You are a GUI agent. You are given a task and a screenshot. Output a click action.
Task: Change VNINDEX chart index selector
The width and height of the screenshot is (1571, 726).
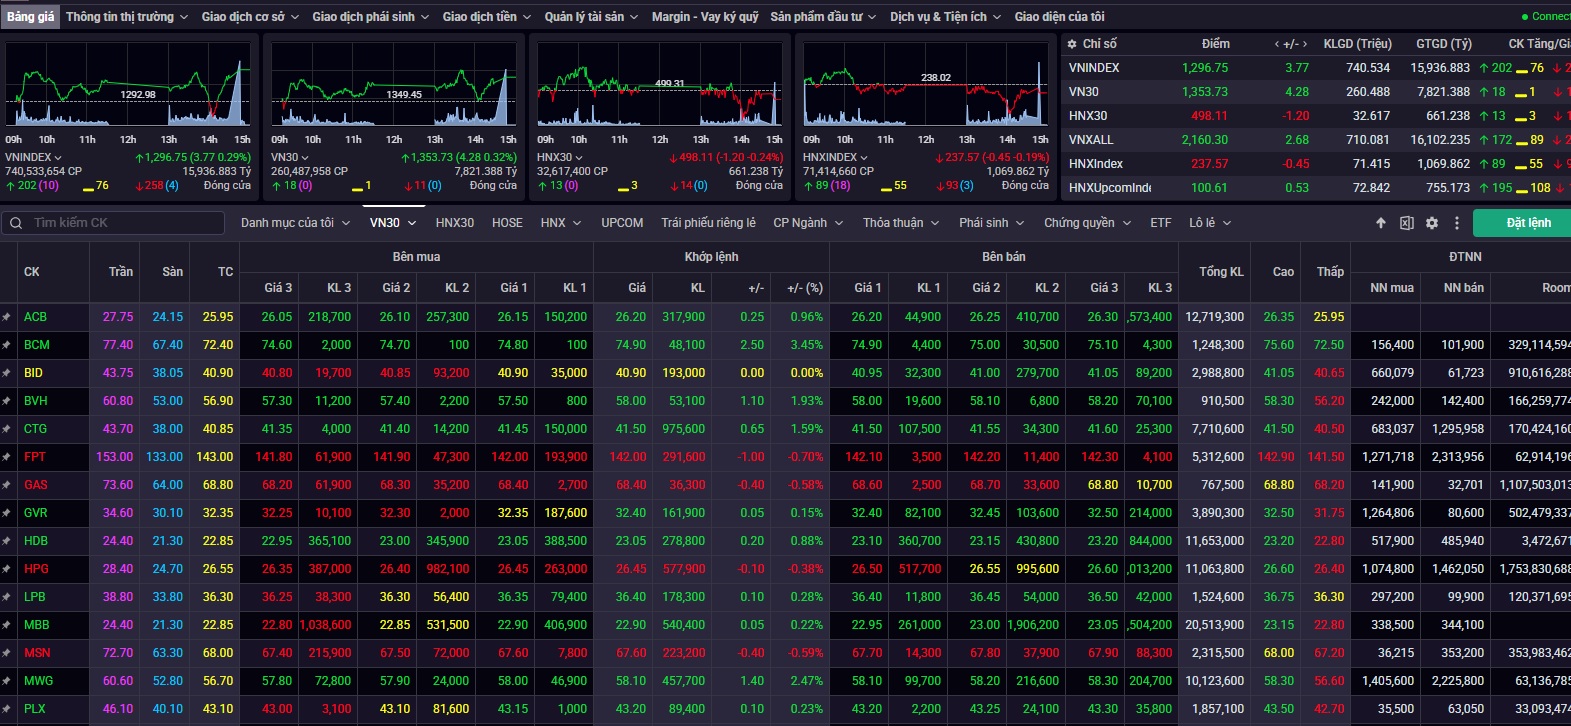coord(33,157)
